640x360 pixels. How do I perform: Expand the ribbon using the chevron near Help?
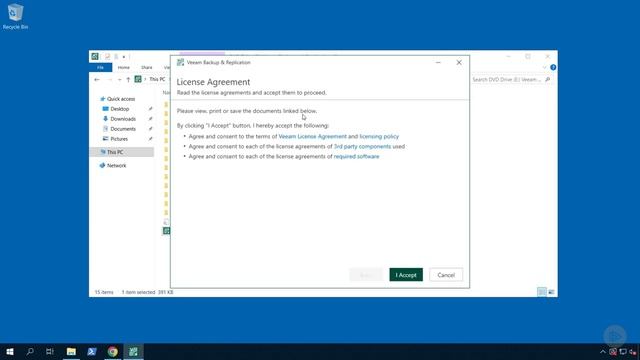pyautogui.click(x=544, y=67)
